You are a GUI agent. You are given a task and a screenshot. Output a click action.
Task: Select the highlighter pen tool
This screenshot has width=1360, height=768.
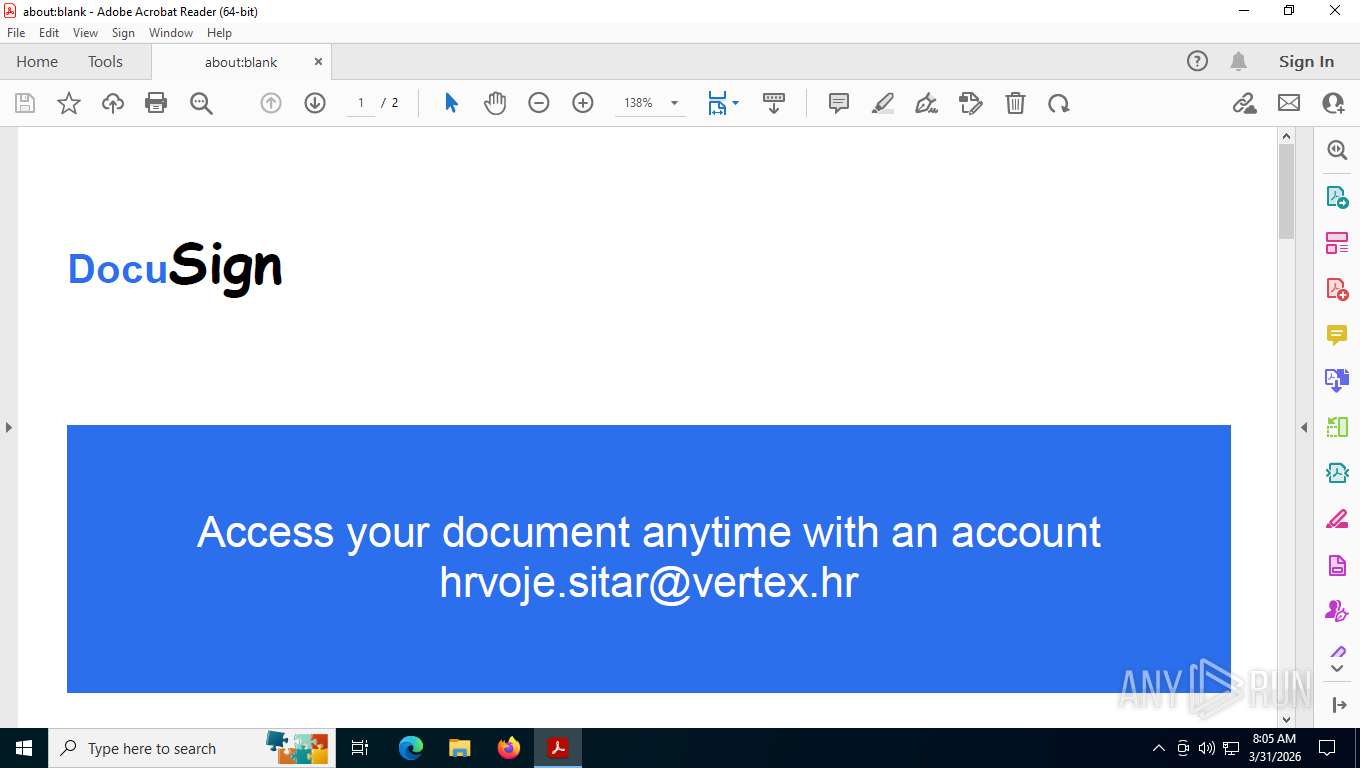click(x=883, y=103)
